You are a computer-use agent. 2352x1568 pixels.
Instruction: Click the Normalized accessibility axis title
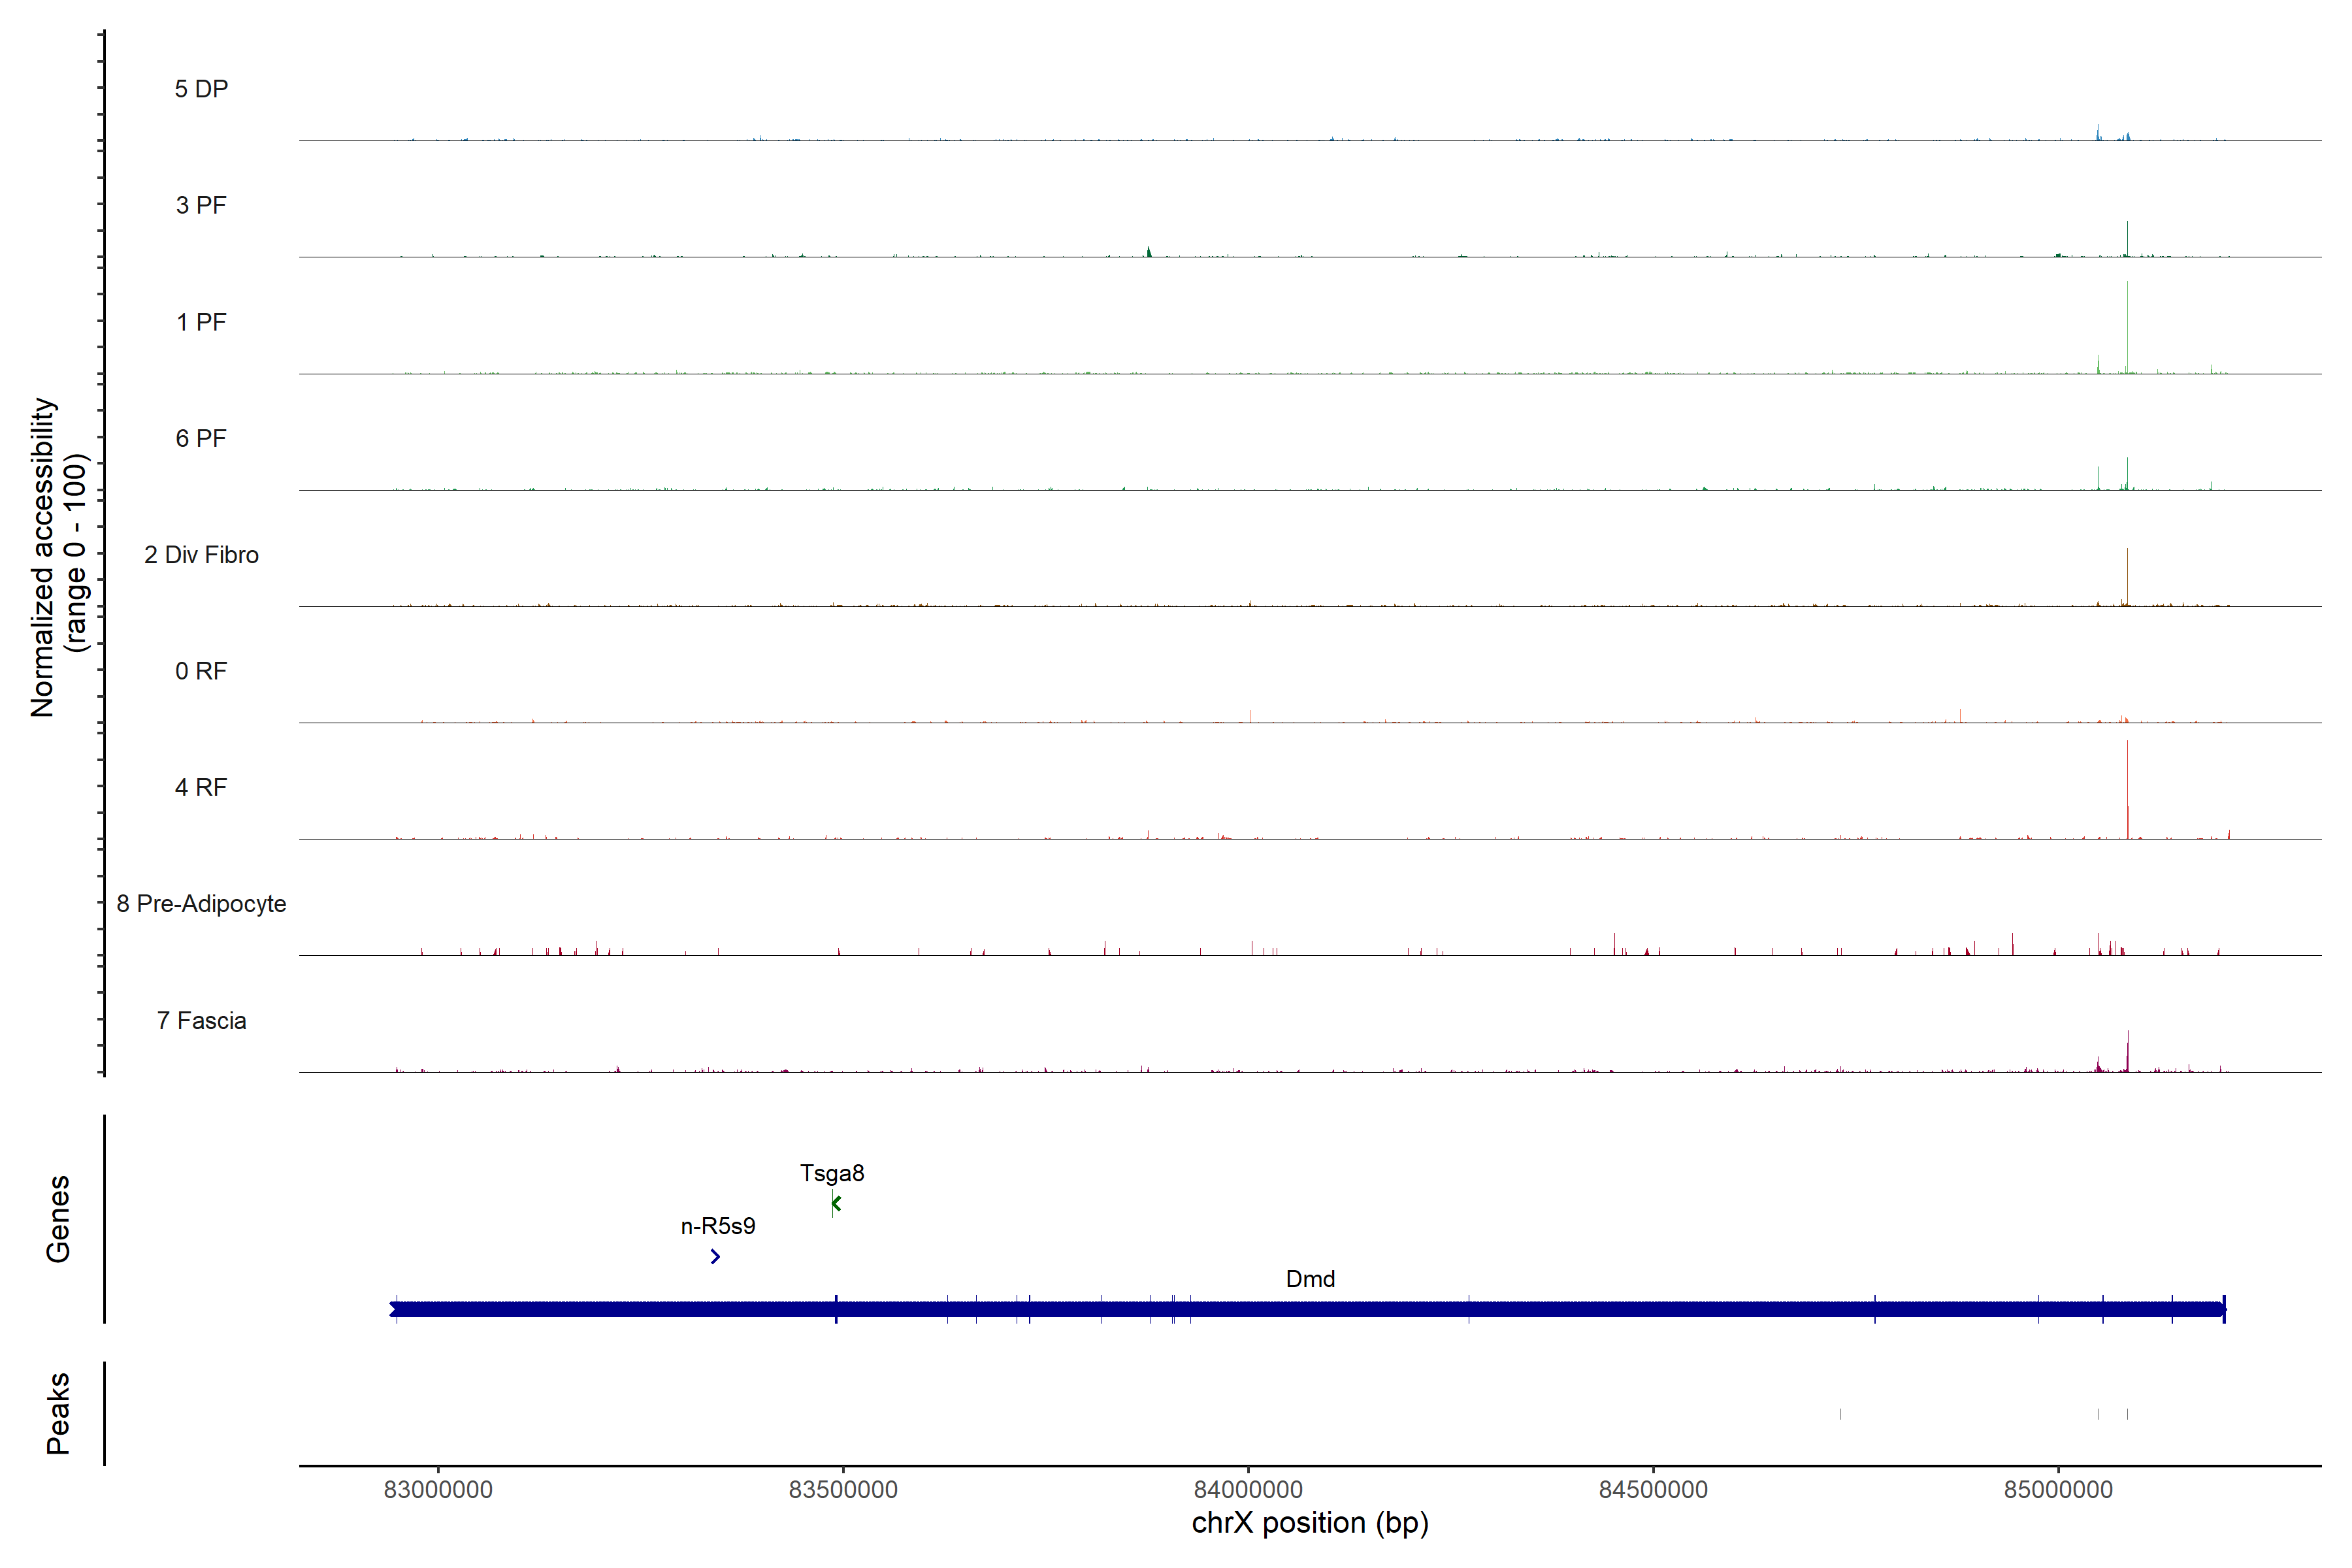coord(58,556)
